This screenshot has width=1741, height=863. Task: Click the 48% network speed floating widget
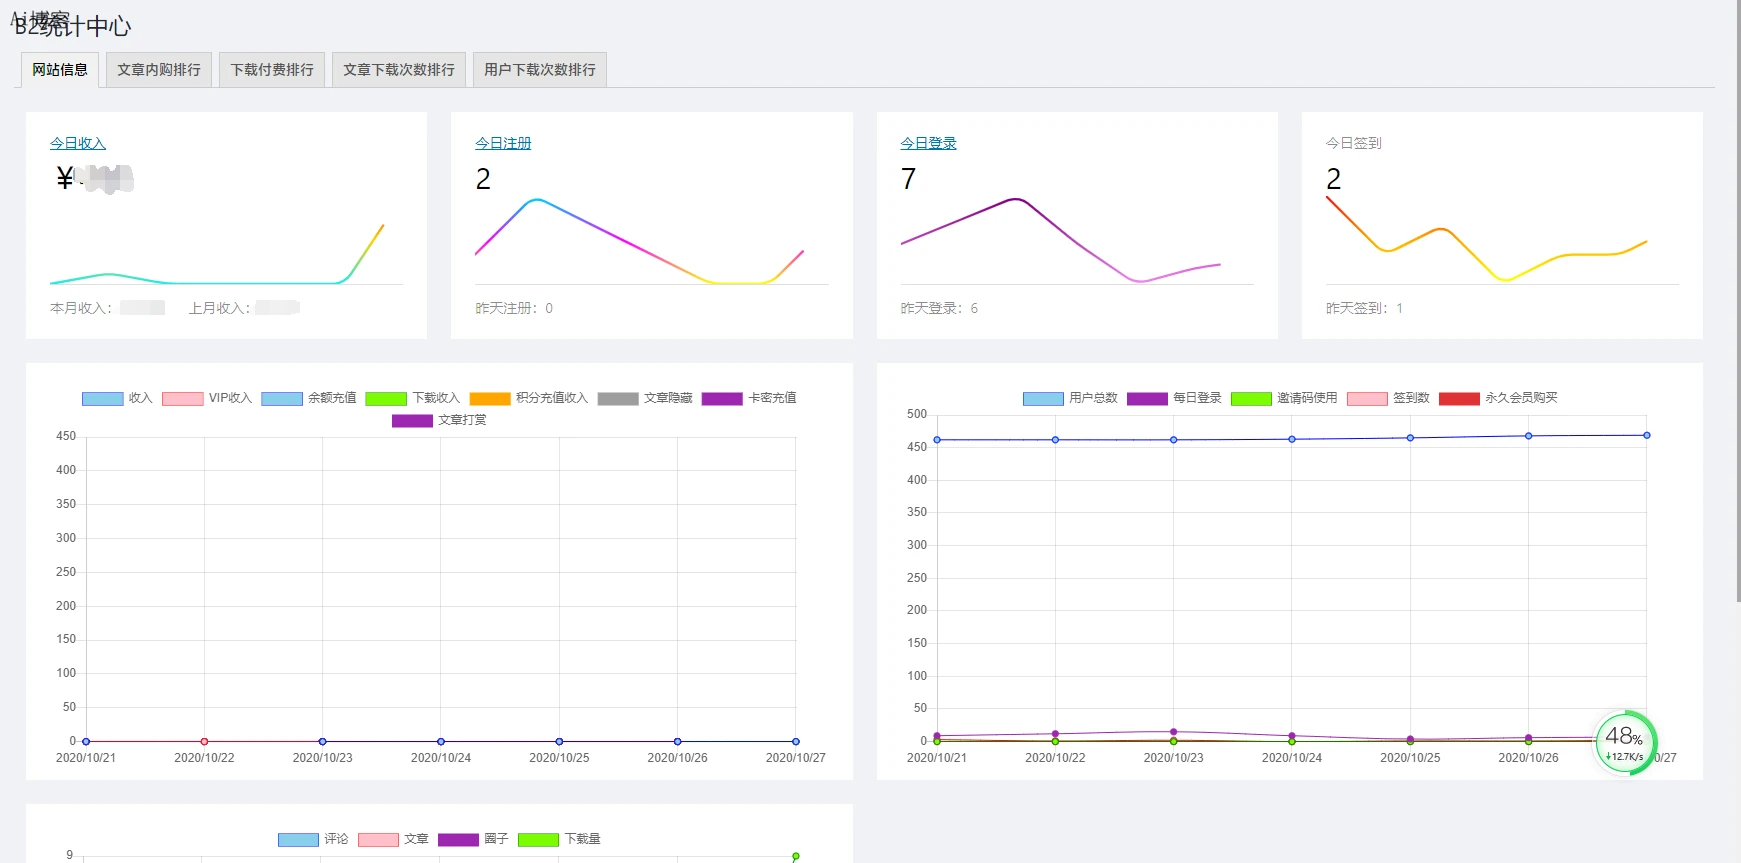pos(1625,742)
